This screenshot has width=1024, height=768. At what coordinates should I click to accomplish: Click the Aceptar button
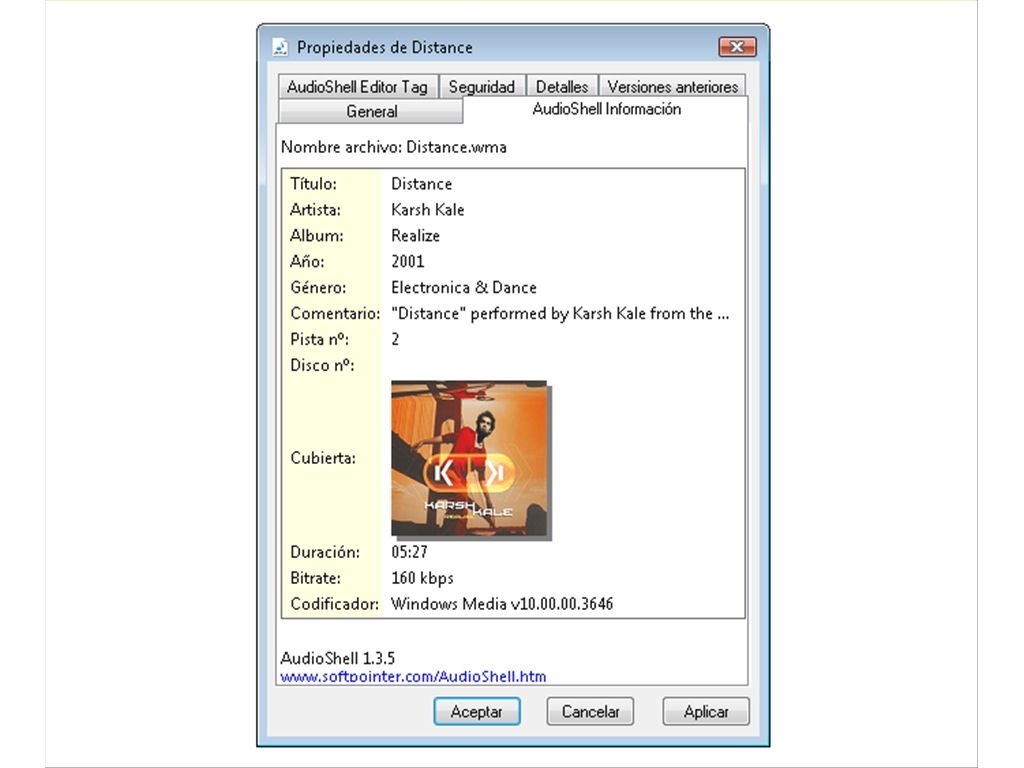coord(477,711)
